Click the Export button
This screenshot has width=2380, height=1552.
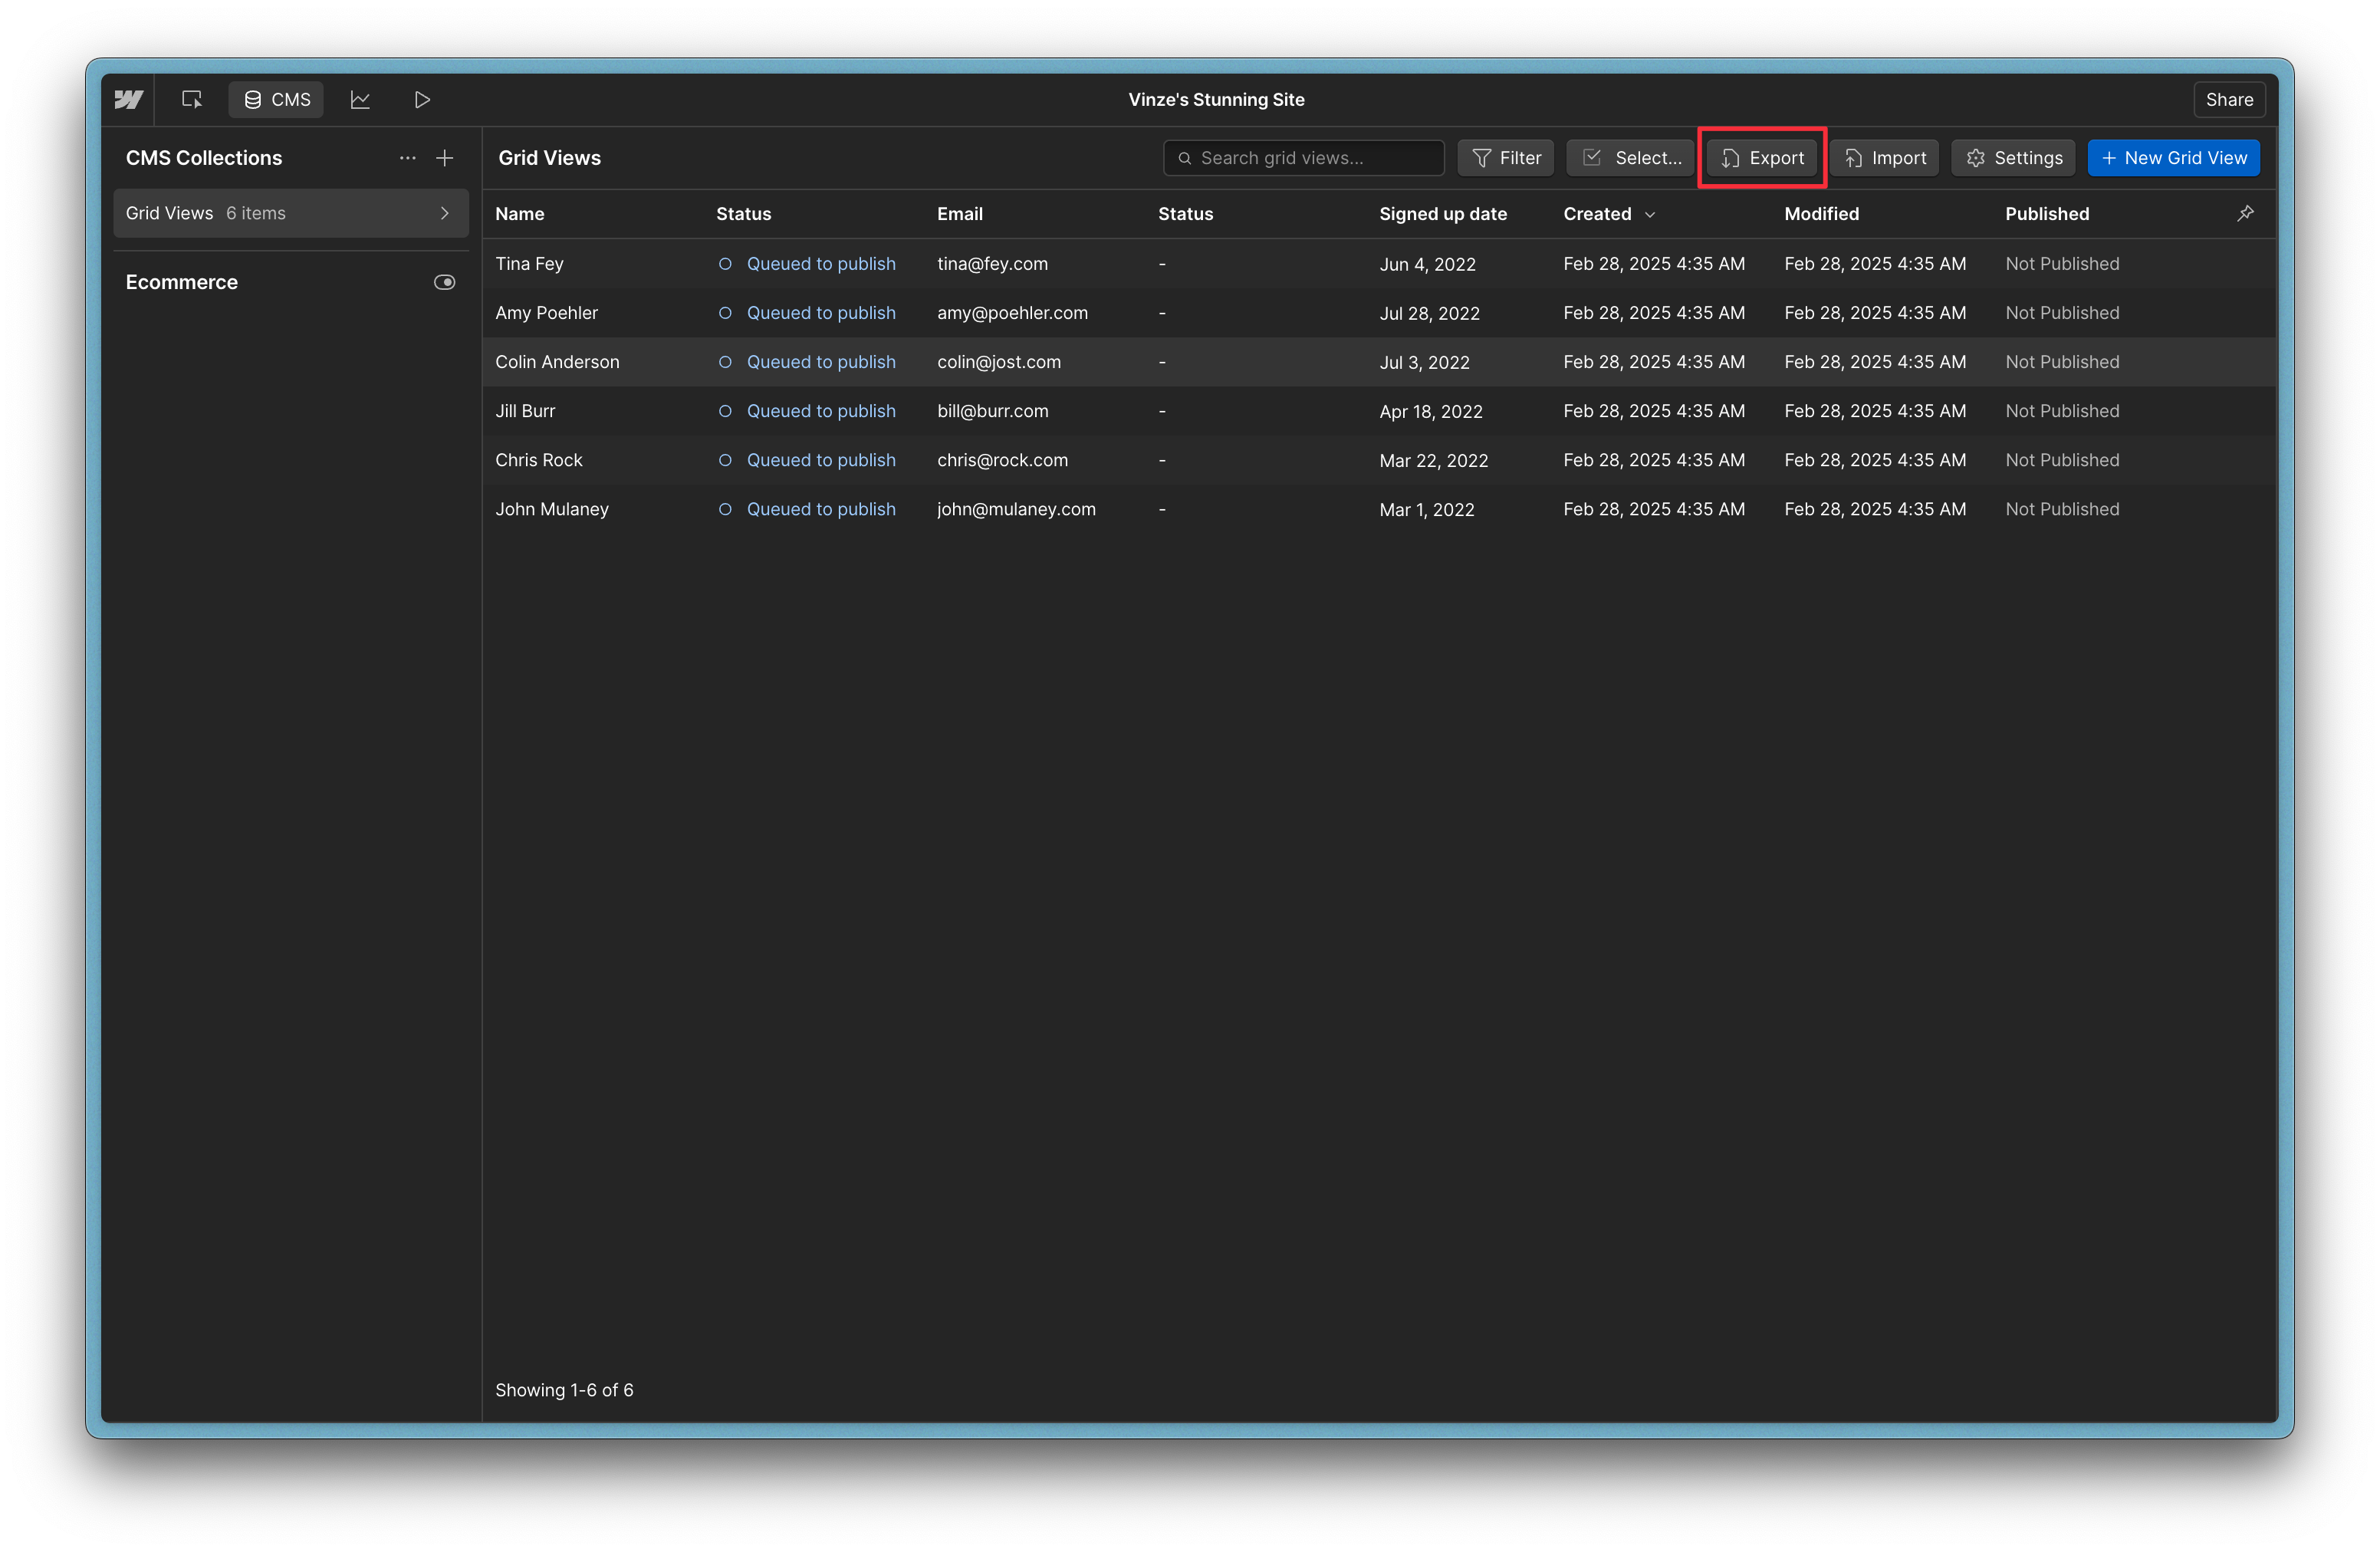point(1761,158)
